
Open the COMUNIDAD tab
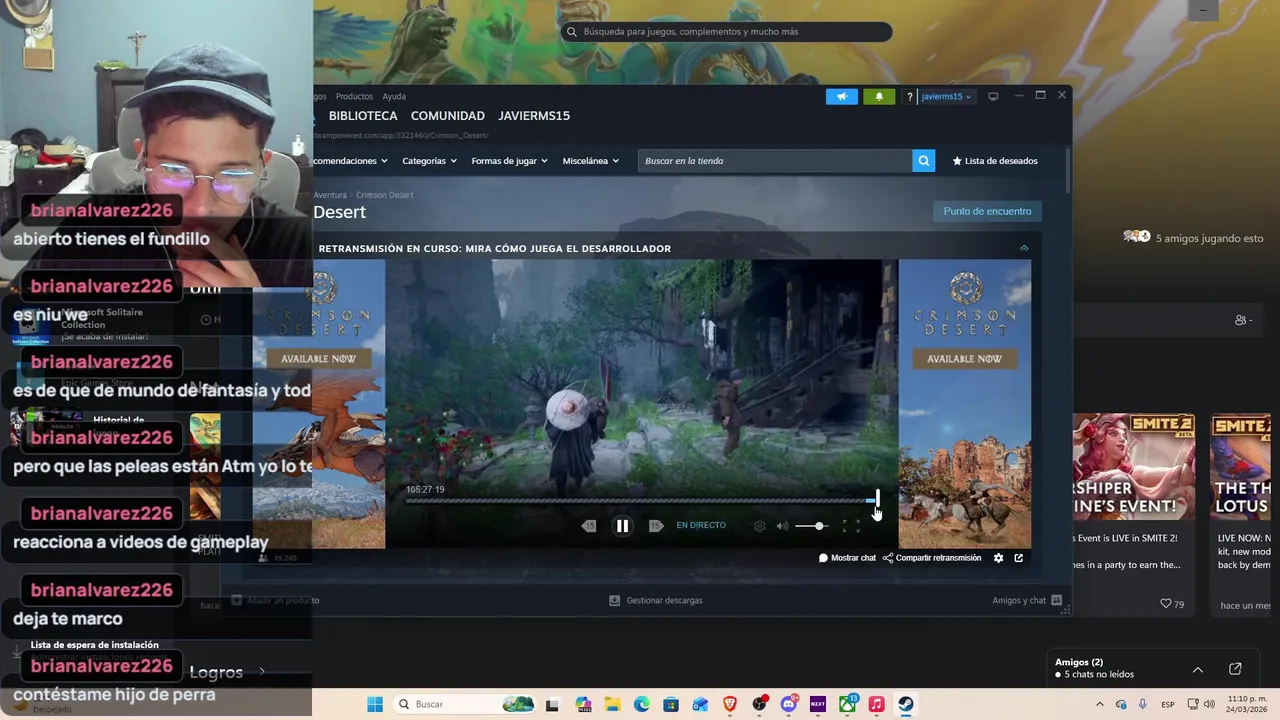[x=447, y=116]
